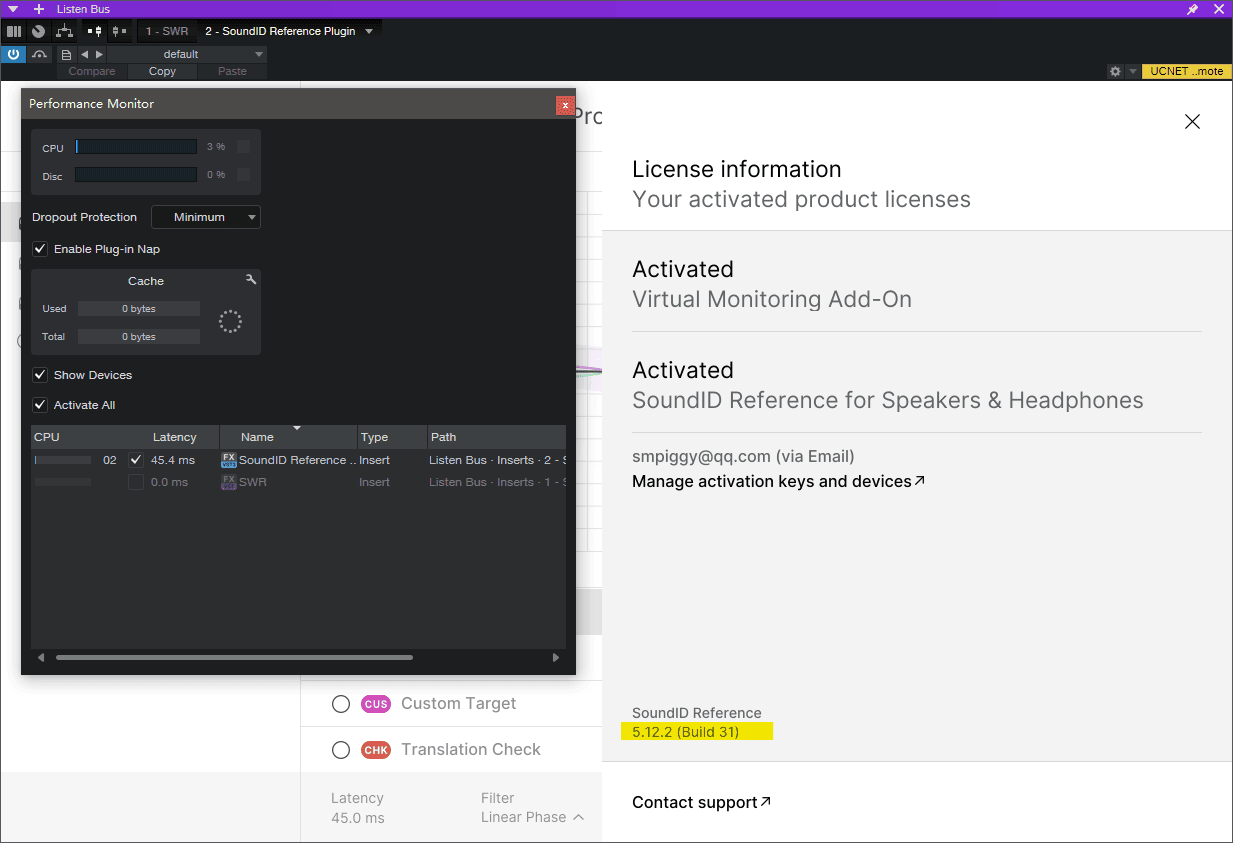Toggle the Show Devices checkbox
The height and width of the screenshot is (843, 1233).
pyautogui.click(x=41, y=375)
